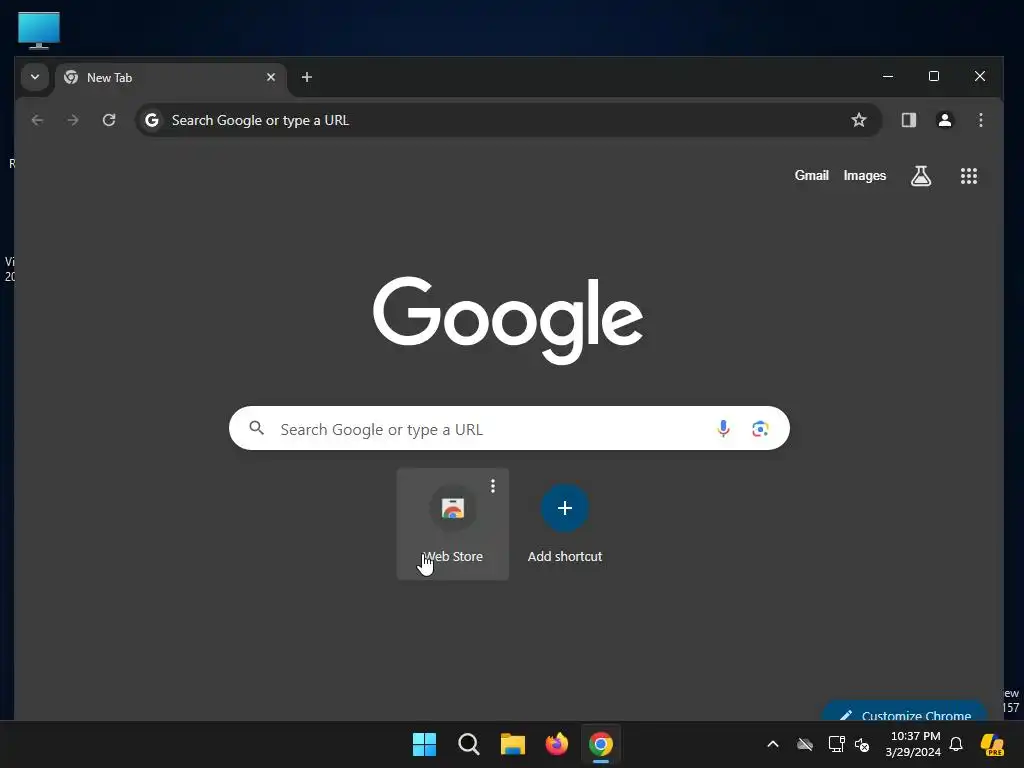
Task: Open the Web Store shortcut
Action: (x=453, y=524)
